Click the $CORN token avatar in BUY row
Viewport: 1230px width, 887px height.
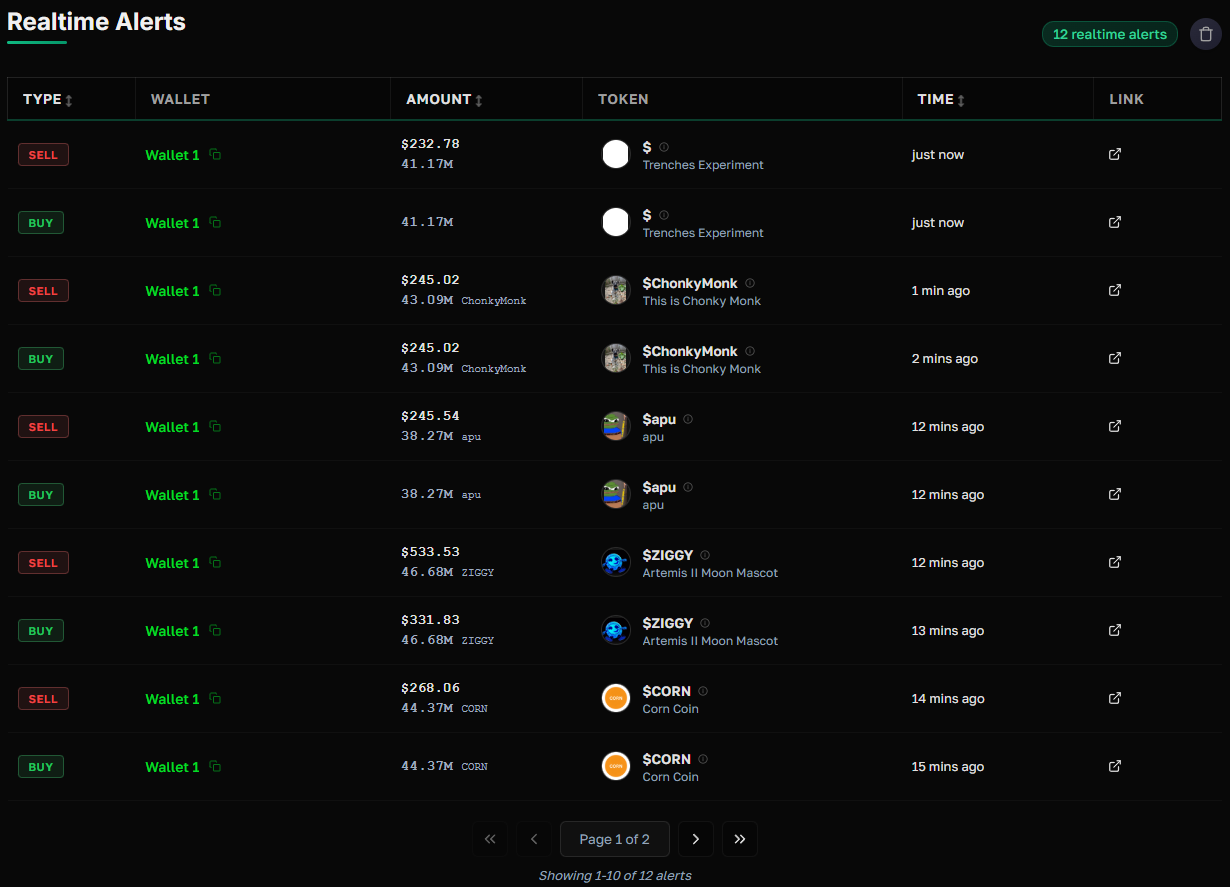[x=616, y=766]
